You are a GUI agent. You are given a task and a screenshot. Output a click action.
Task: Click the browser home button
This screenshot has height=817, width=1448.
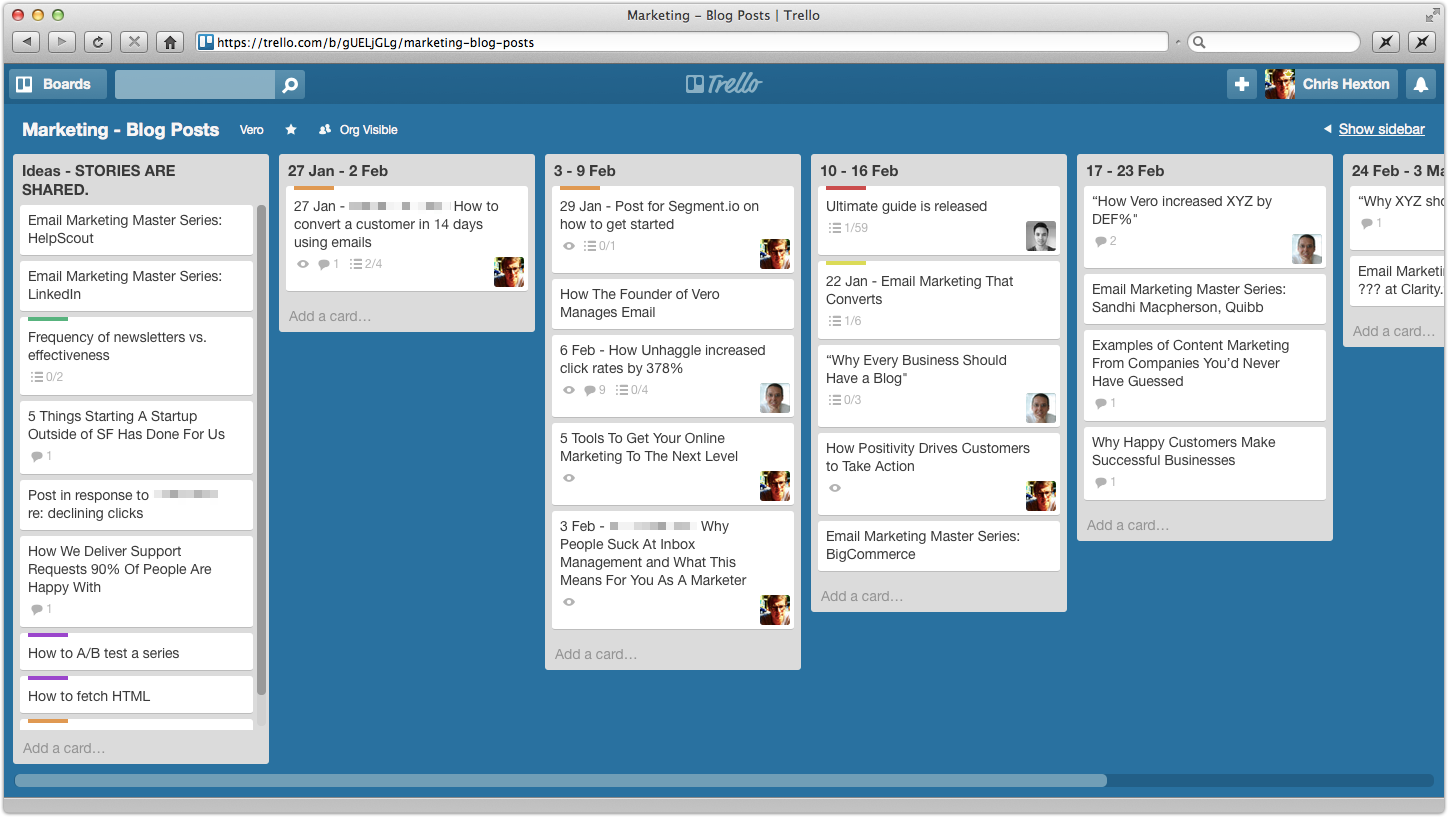170,42
